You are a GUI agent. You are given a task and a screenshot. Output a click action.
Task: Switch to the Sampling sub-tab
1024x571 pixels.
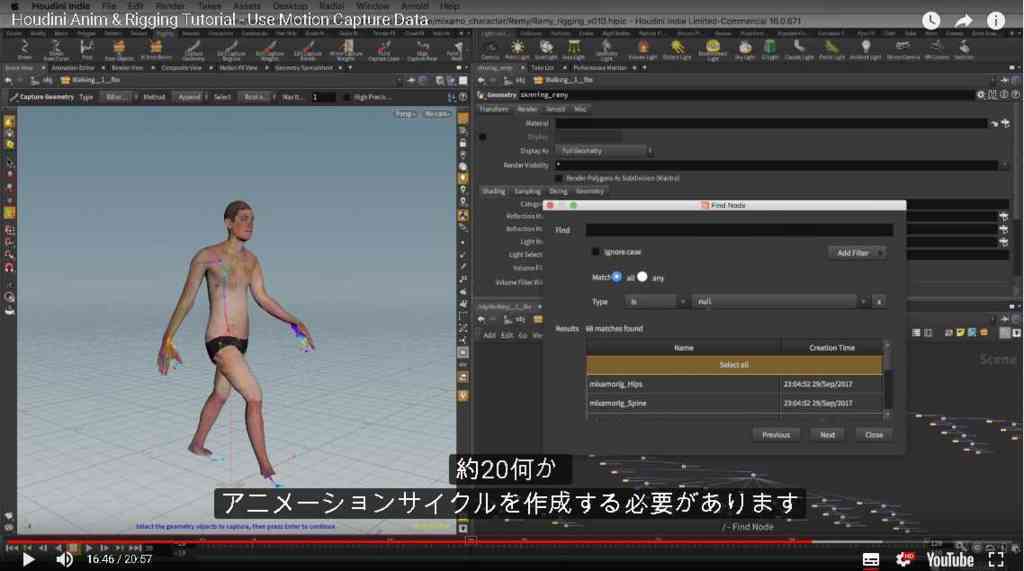click(527, 191)
